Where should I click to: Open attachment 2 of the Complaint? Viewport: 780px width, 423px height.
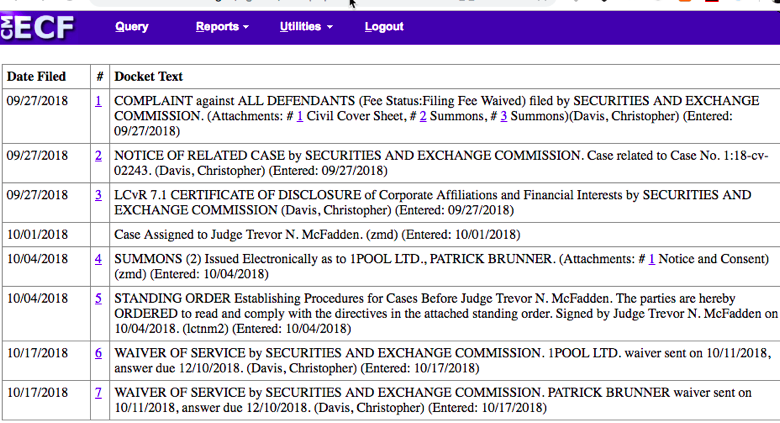click(423, 116)
